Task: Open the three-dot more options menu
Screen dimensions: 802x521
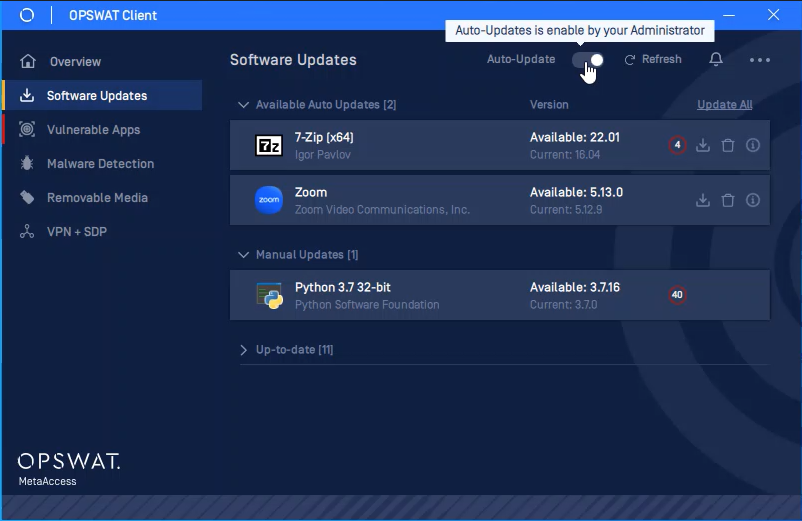Action: (760, 60)
